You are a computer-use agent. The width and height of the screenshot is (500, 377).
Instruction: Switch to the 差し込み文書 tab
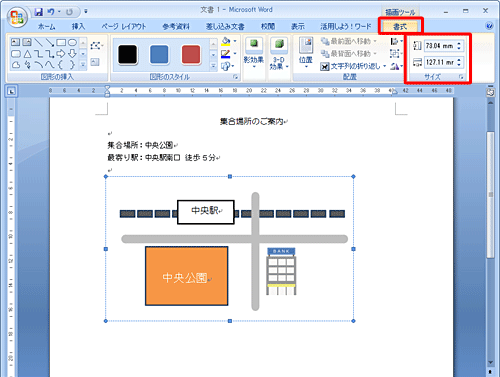pyautogui.click(x=225, y=27)
